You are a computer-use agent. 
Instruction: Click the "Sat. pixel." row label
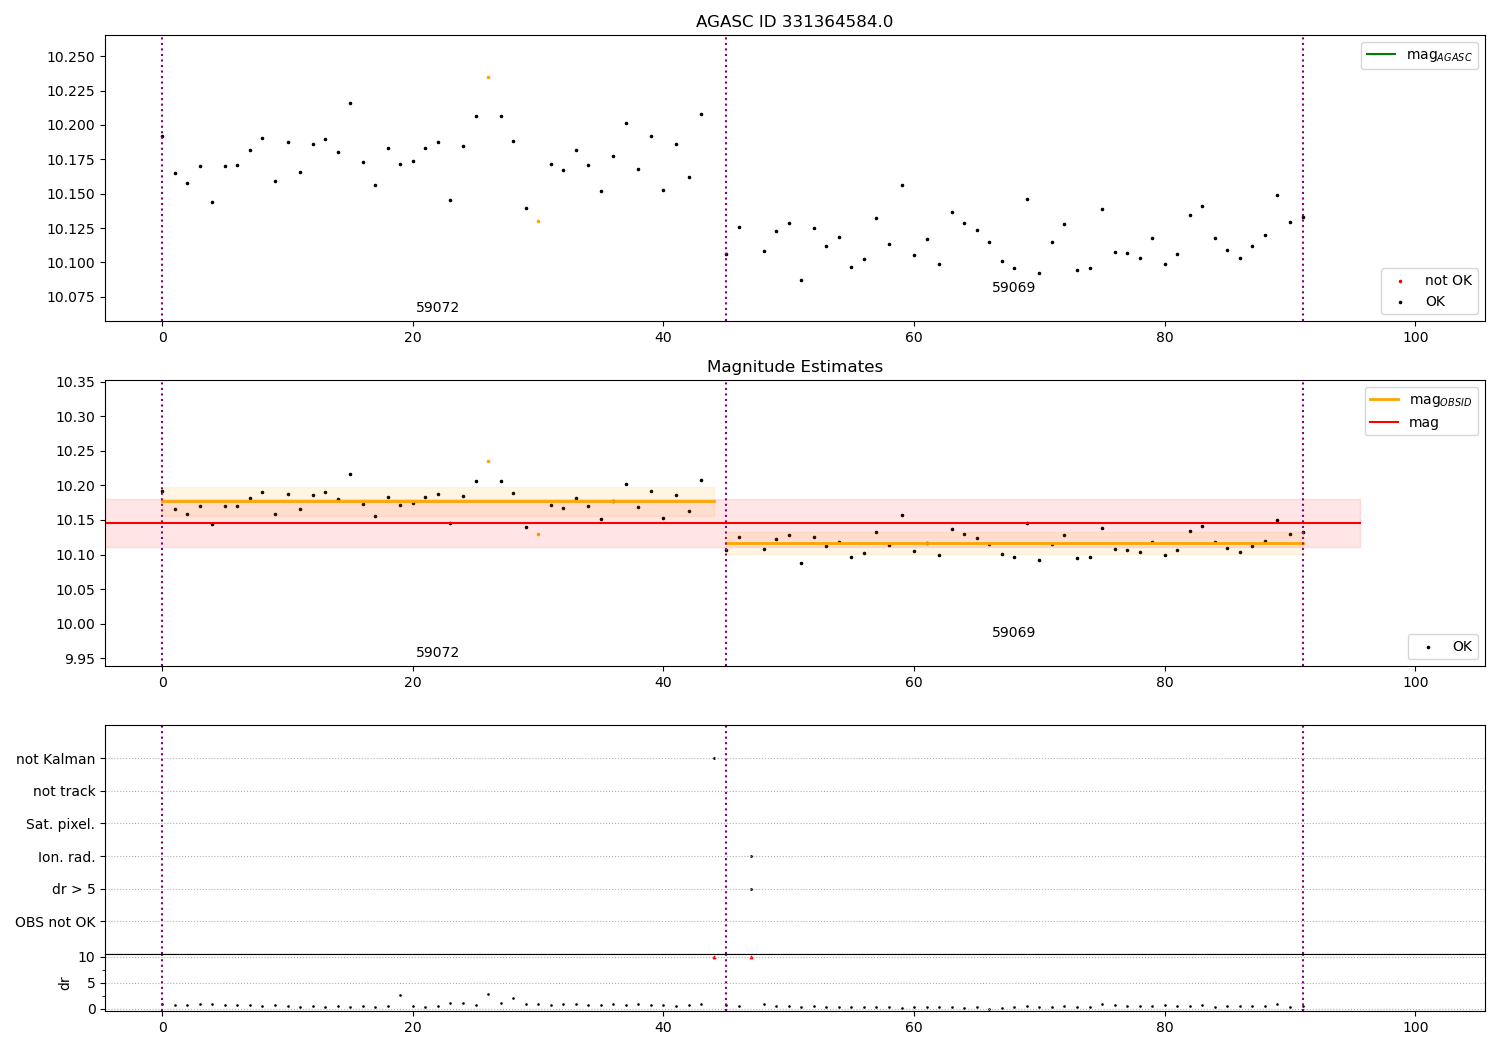coord(61,824)
